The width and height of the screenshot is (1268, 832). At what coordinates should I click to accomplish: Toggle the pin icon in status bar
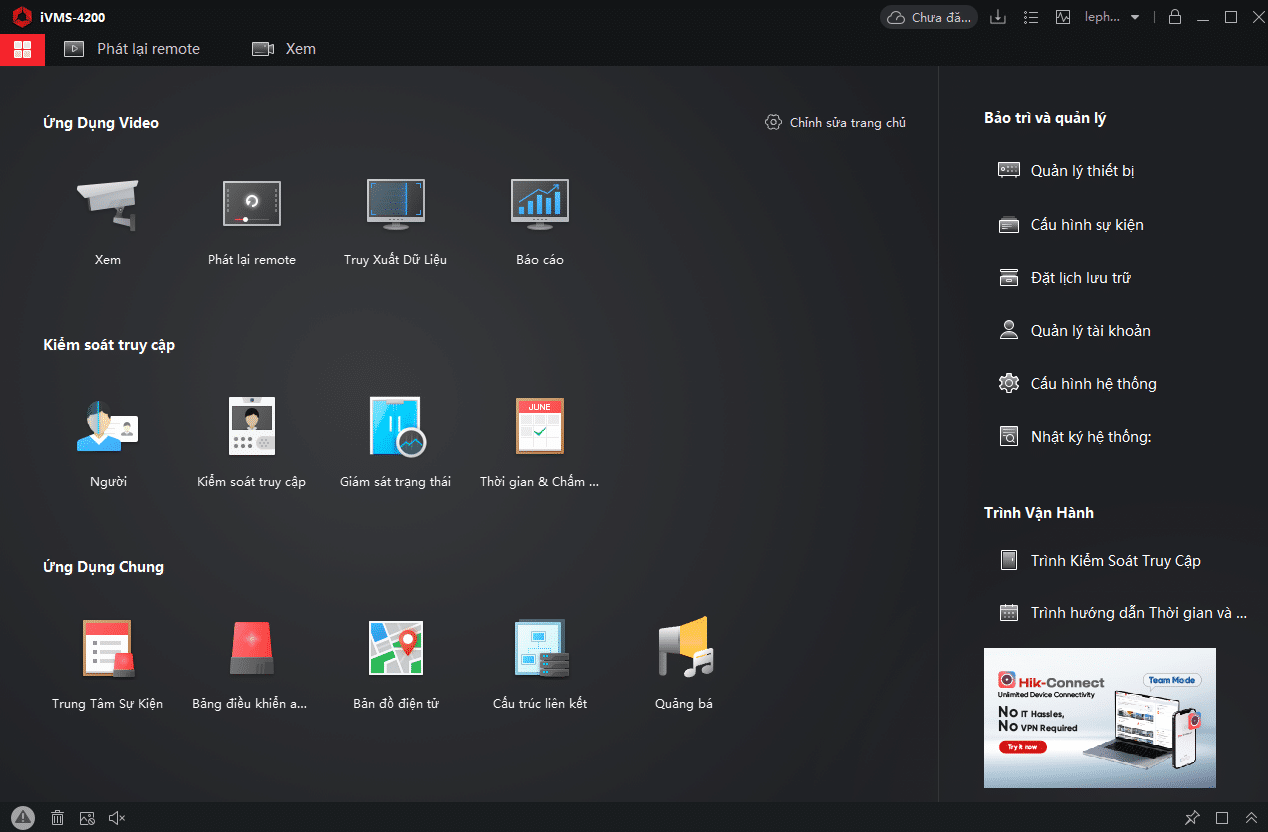[x=1191, y=818]
